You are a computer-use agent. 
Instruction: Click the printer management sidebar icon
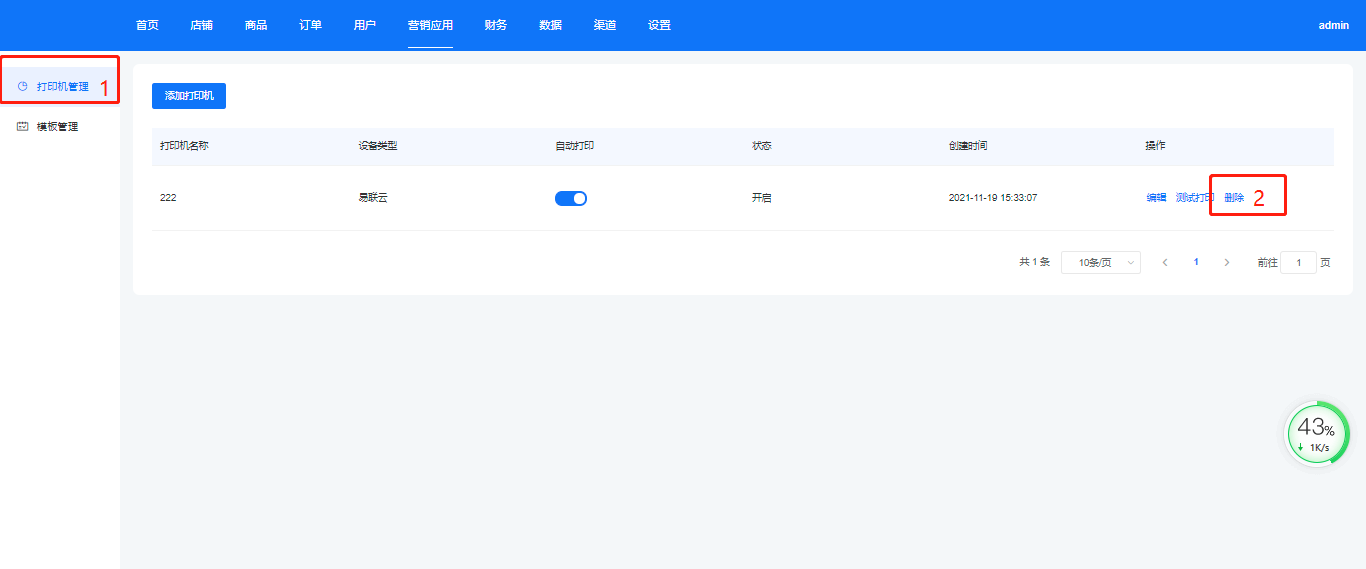point(23,87)
